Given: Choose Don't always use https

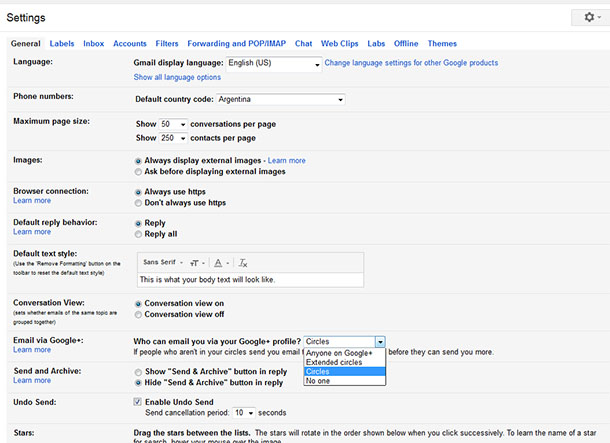Looking at the screenshot, I should click(138, 203).
